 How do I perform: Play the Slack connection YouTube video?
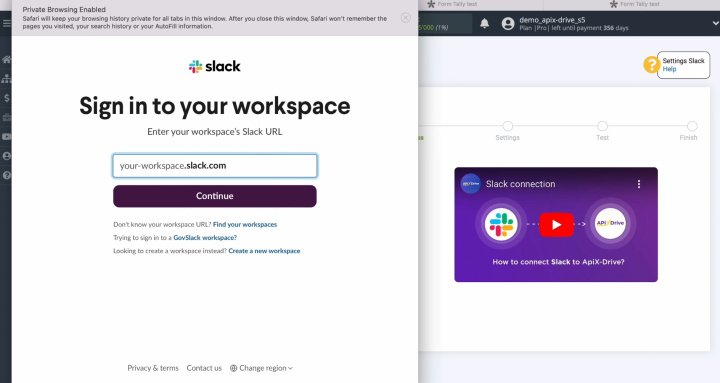click(556, 224)
